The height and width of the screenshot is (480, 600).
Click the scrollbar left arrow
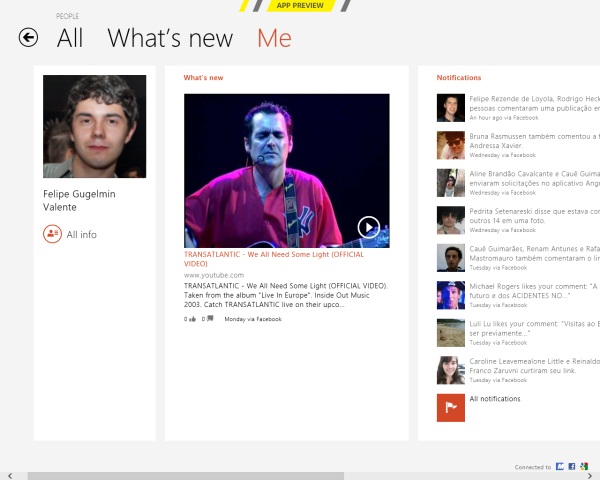(10, 476)
